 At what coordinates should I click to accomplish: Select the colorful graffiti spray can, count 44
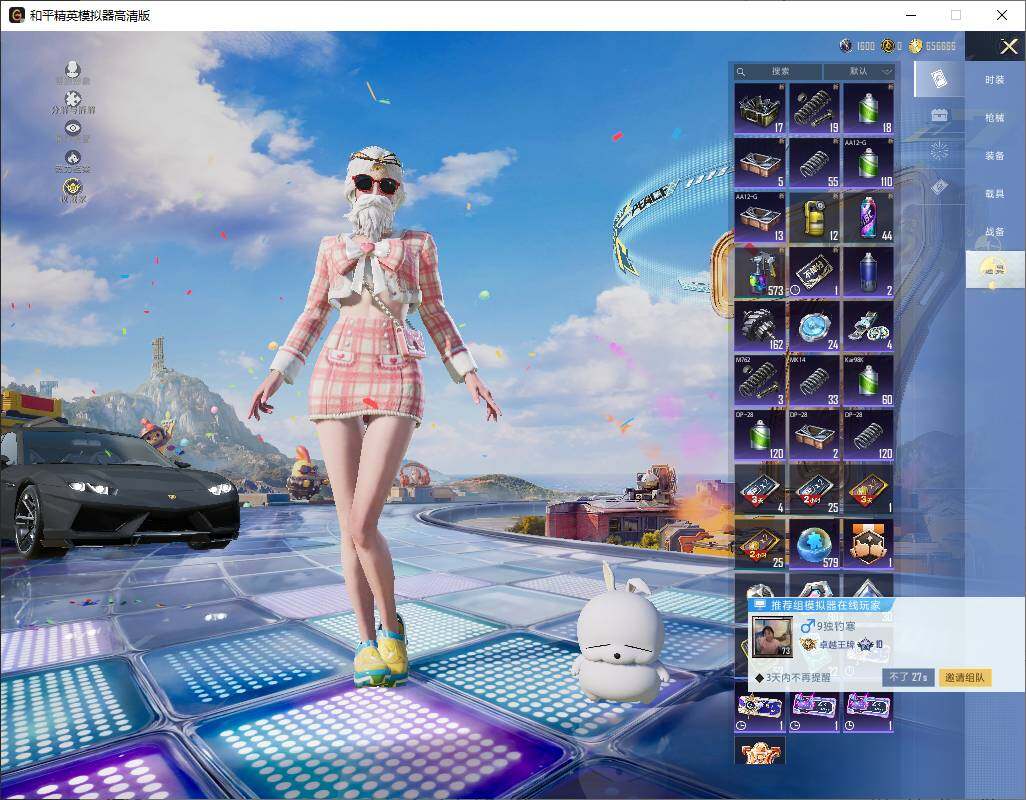coord(868,217)
